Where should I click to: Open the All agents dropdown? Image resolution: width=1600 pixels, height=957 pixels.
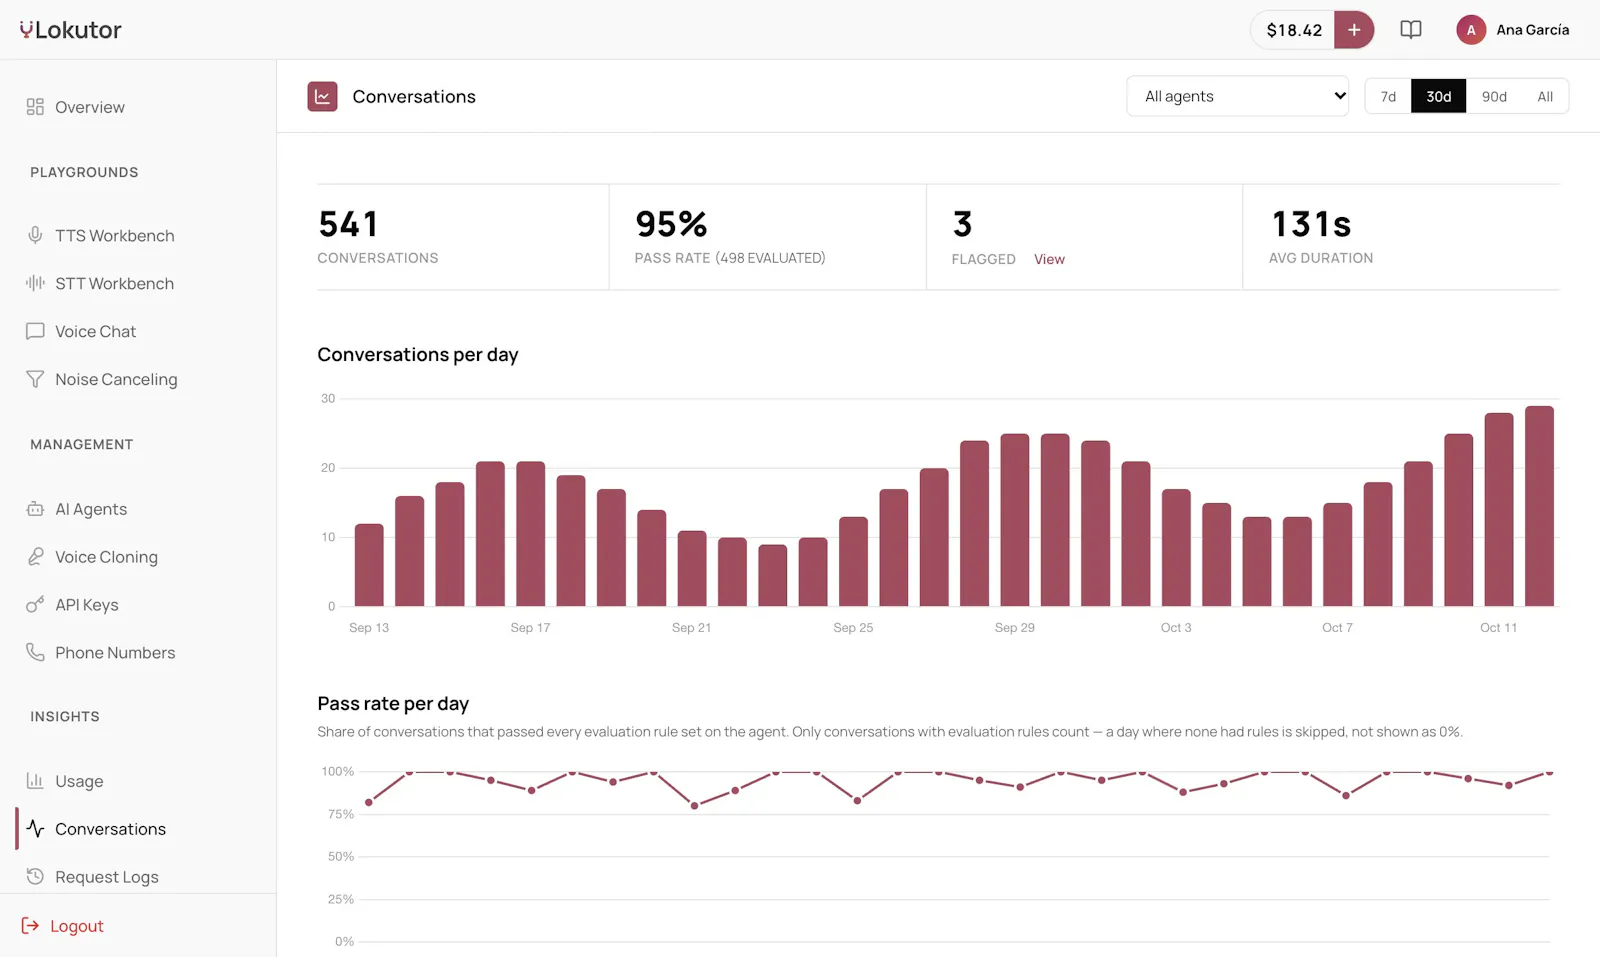(1238, 96)
